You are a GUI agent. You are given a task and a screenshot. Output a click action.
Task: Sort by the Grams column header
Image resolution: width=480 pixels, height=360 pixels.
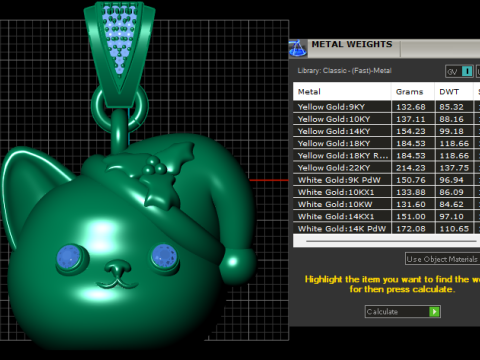pyautogui.click(x=413, y=92)
